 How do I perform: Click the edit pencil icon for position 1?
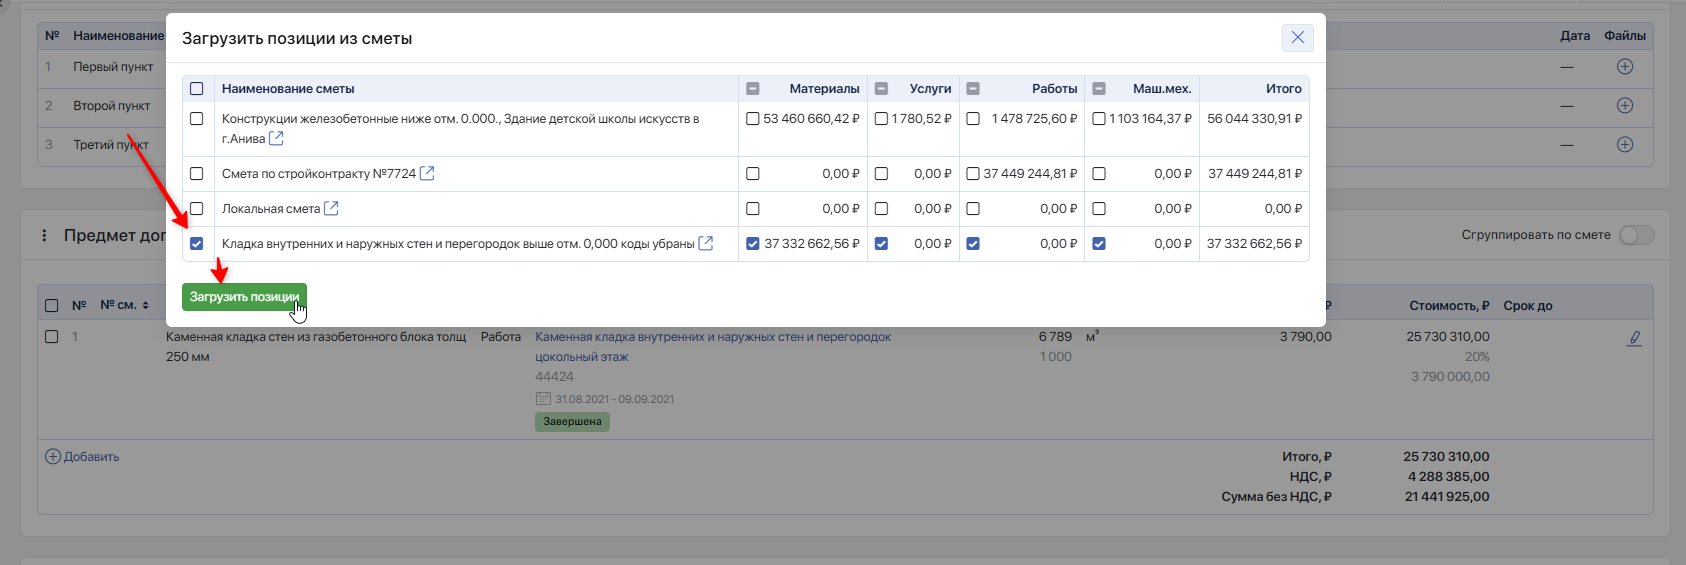point(1634,338)
